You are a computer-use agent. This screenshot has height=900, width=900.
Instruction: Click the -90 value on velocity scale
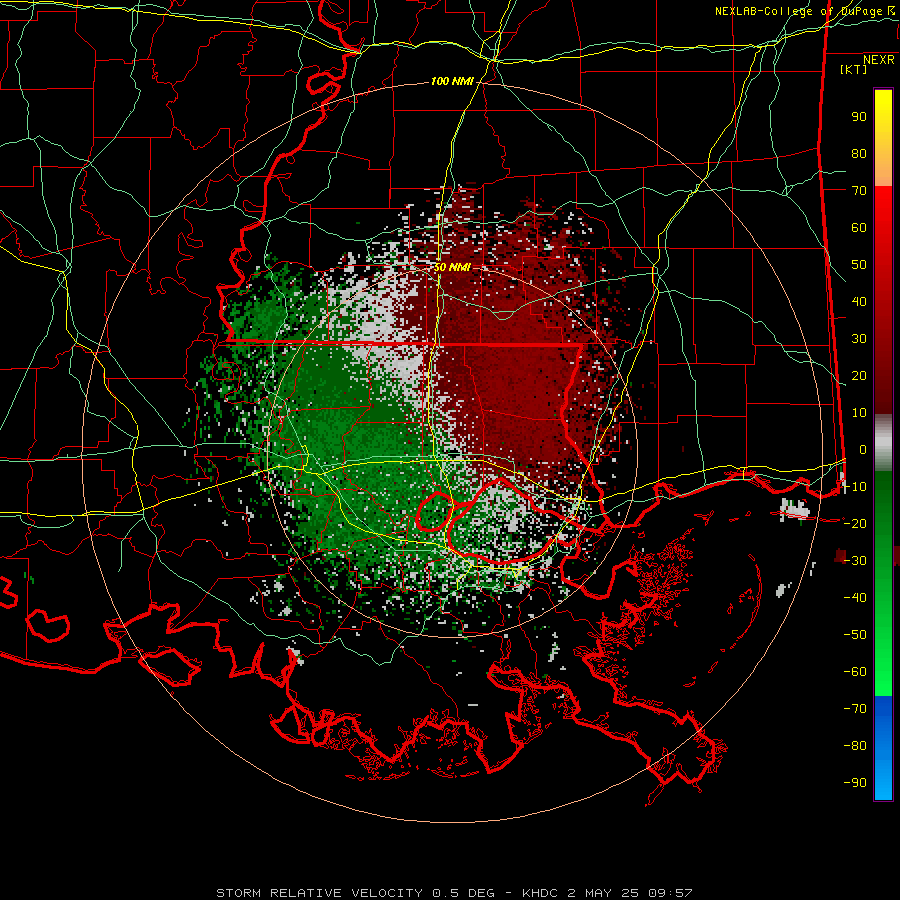pos(855,783)
